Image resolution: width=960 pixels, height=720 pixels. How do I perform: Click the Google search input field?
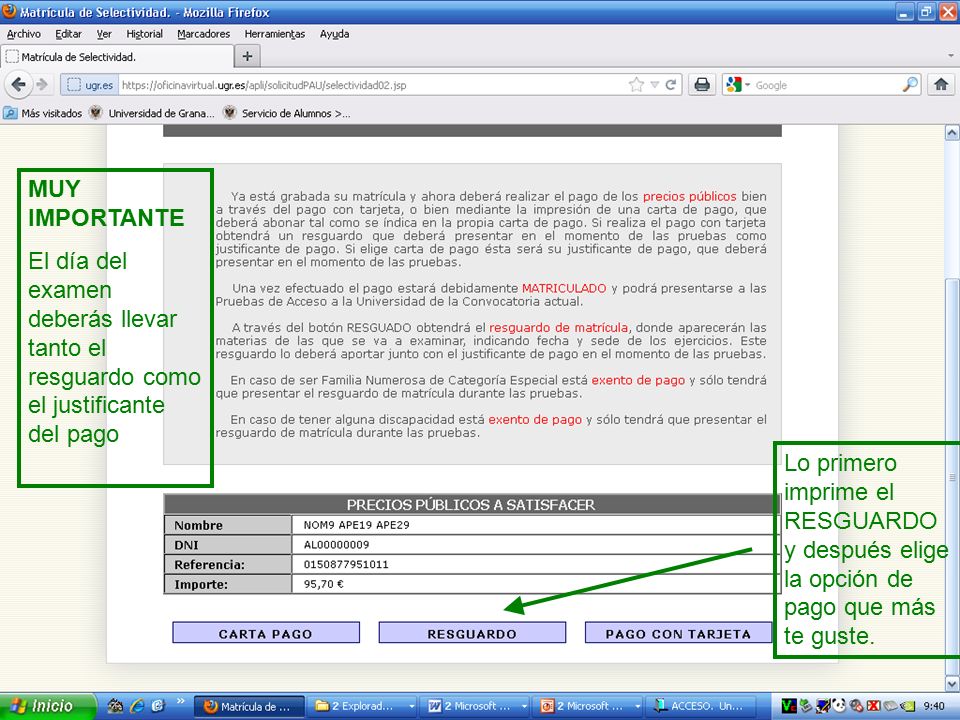[x=827, y=85]
